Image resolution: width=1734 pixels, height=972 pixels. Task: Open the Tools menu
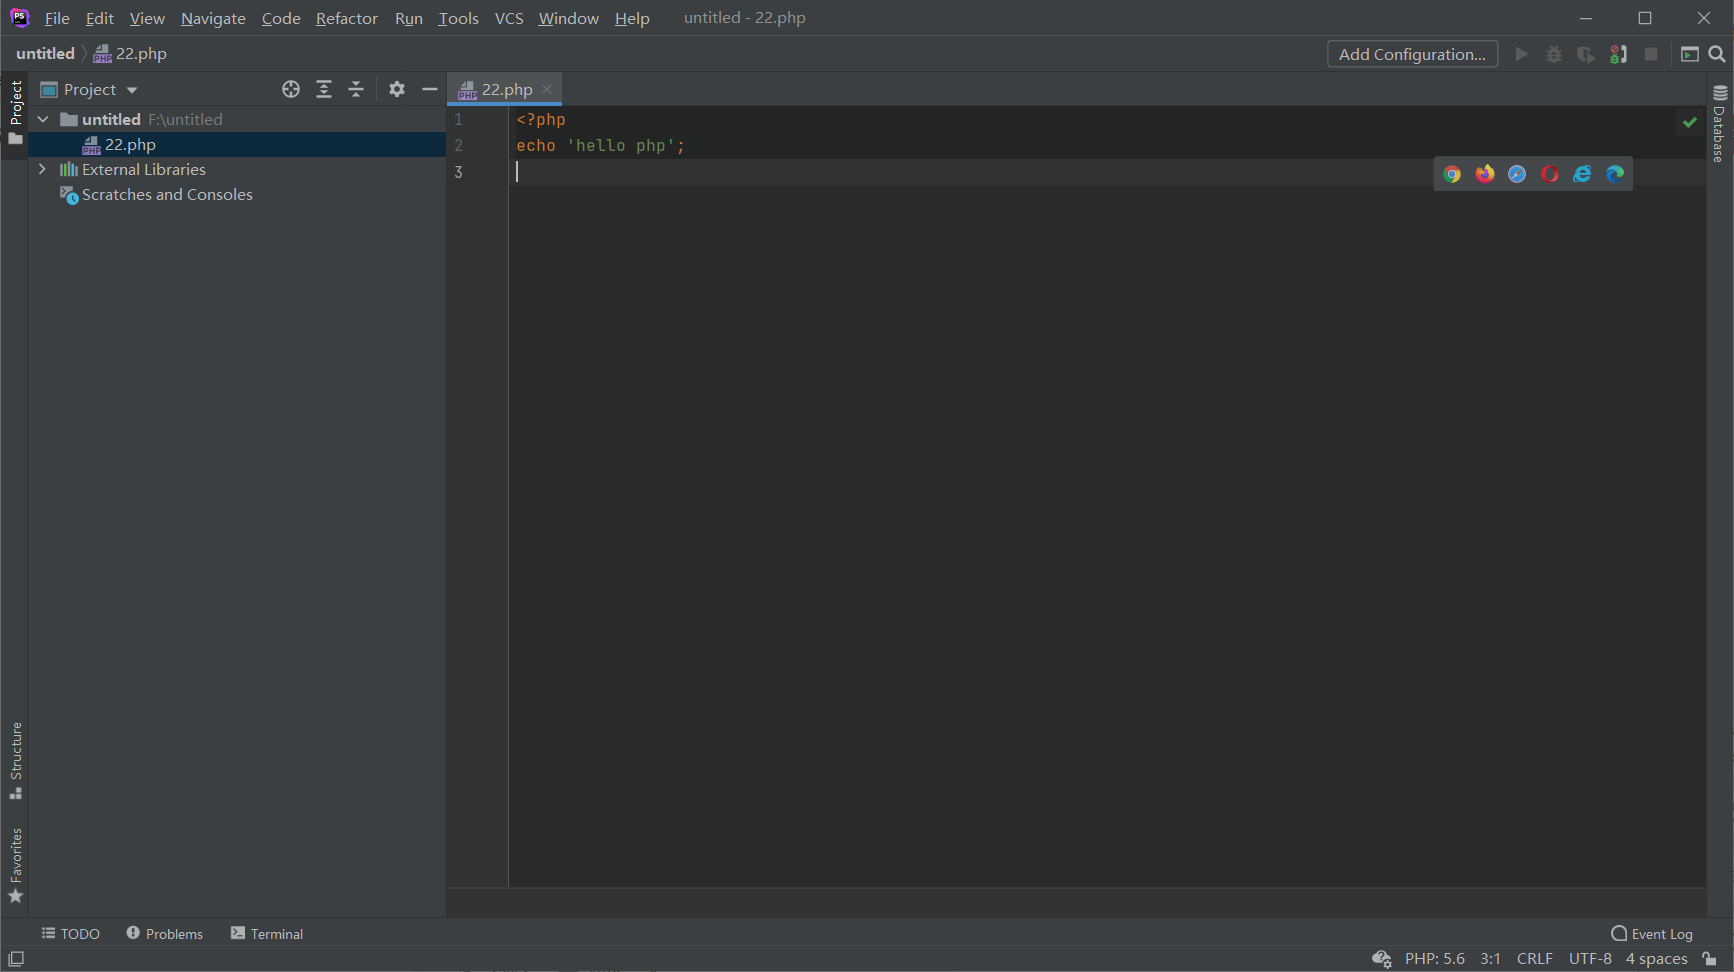(458, 18)
